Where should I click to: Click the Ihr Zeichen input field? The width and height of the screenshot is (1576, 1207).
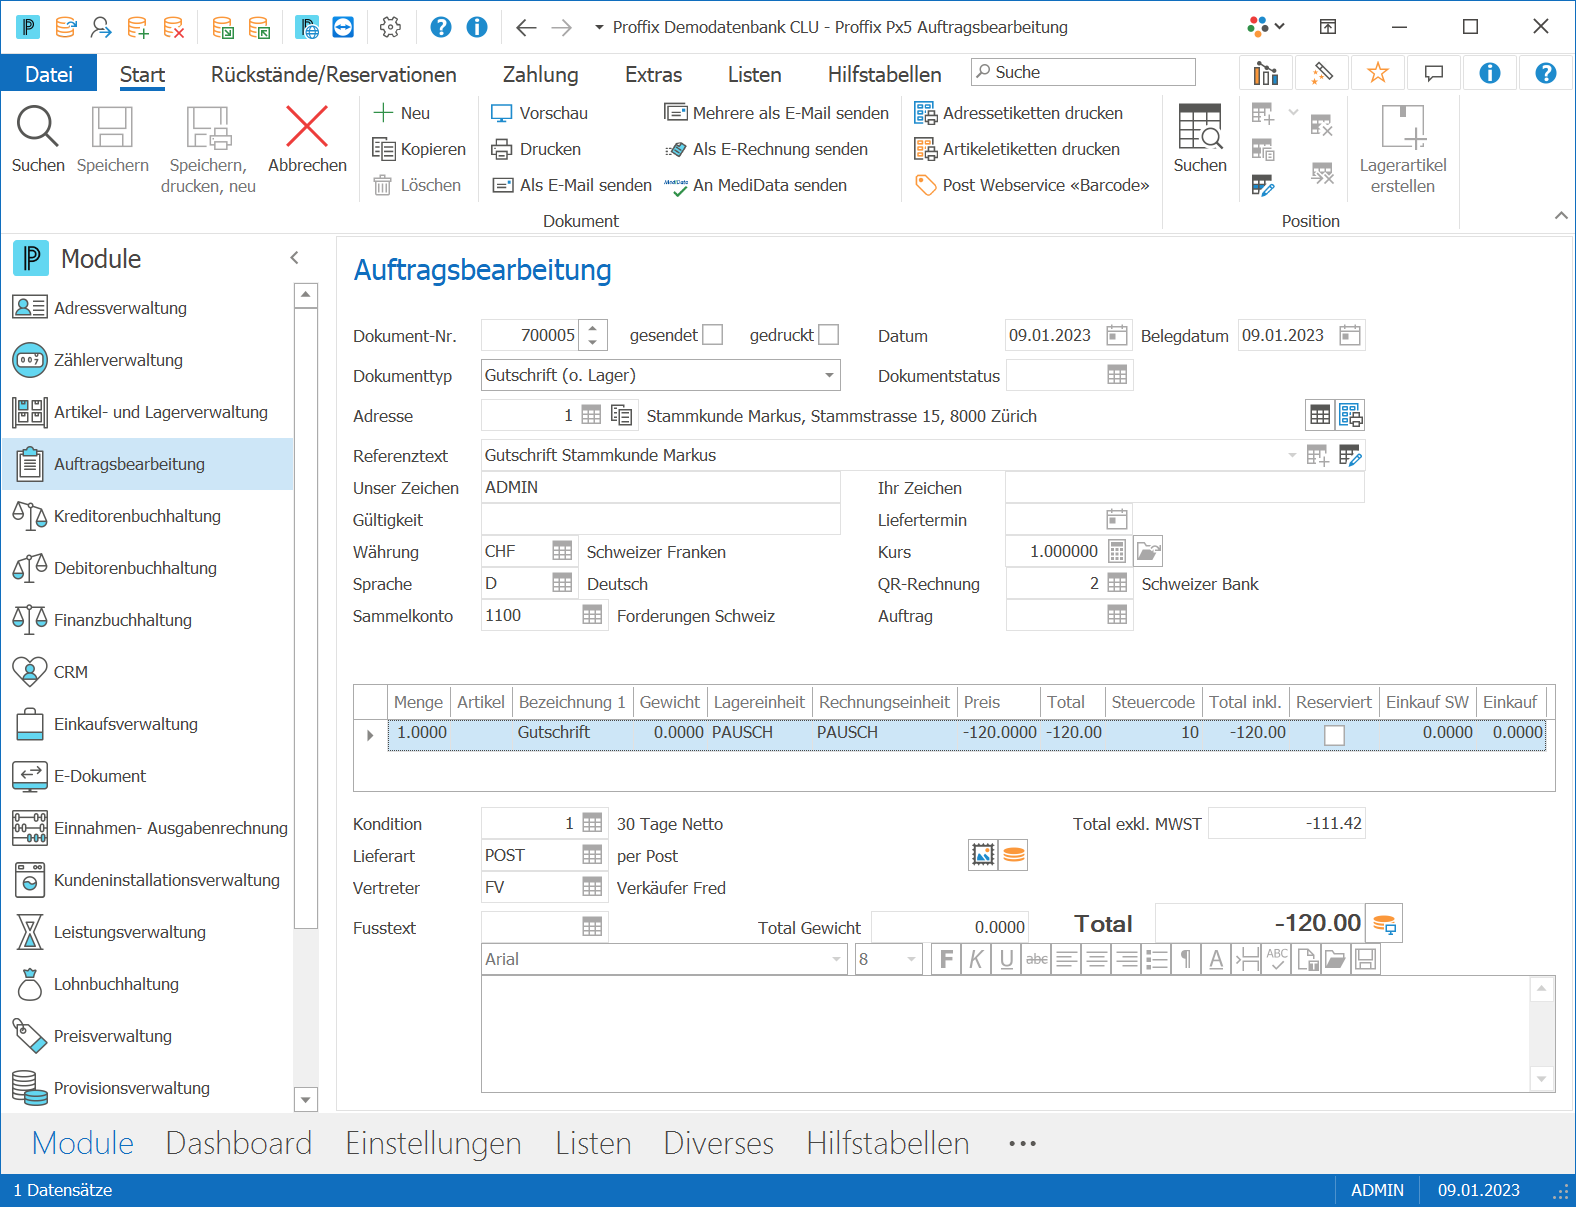[1185, 487]
